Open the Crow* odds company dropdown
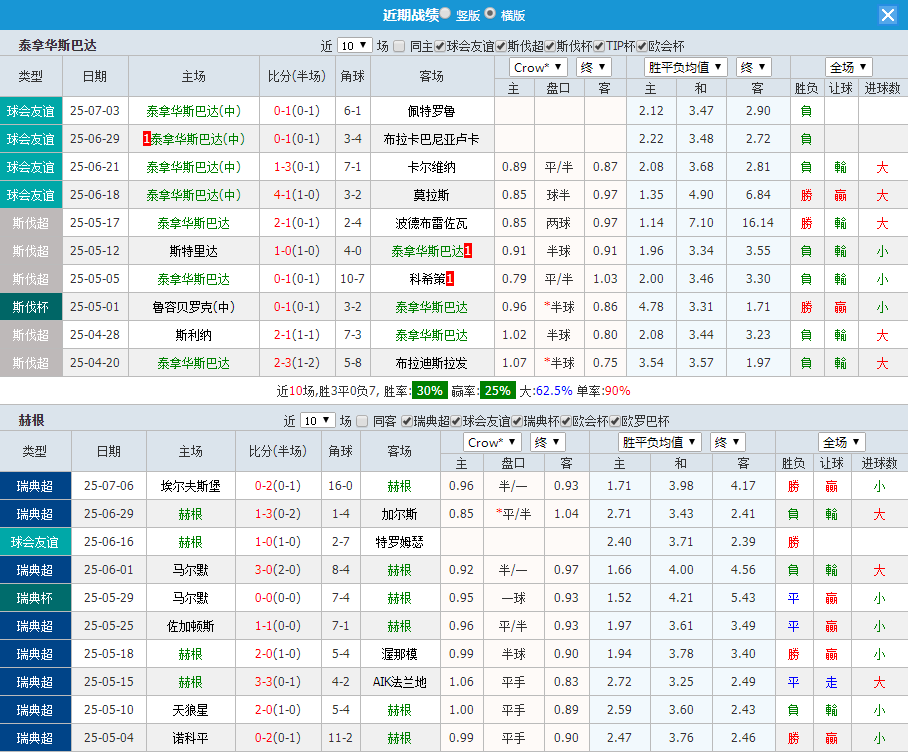Screen dimensions: 908x752 coord(536,67)
